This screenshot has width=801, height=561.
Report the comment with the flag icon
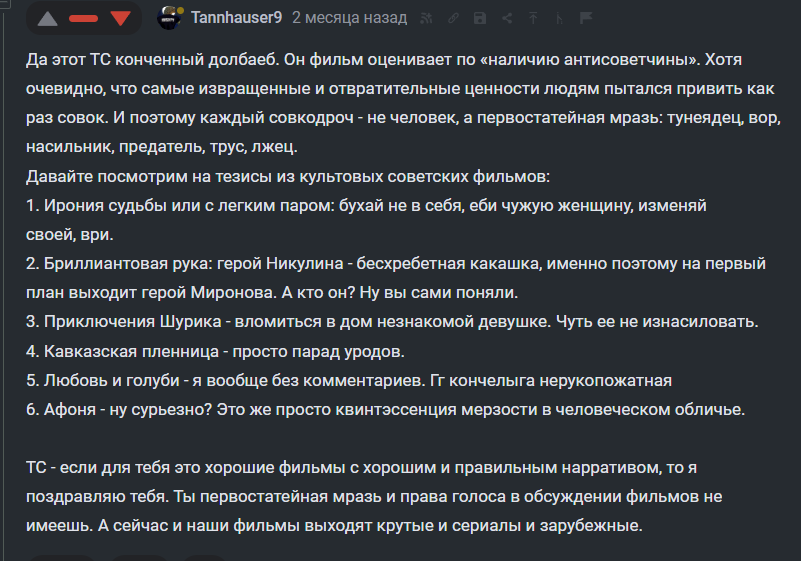click(585, 18)
